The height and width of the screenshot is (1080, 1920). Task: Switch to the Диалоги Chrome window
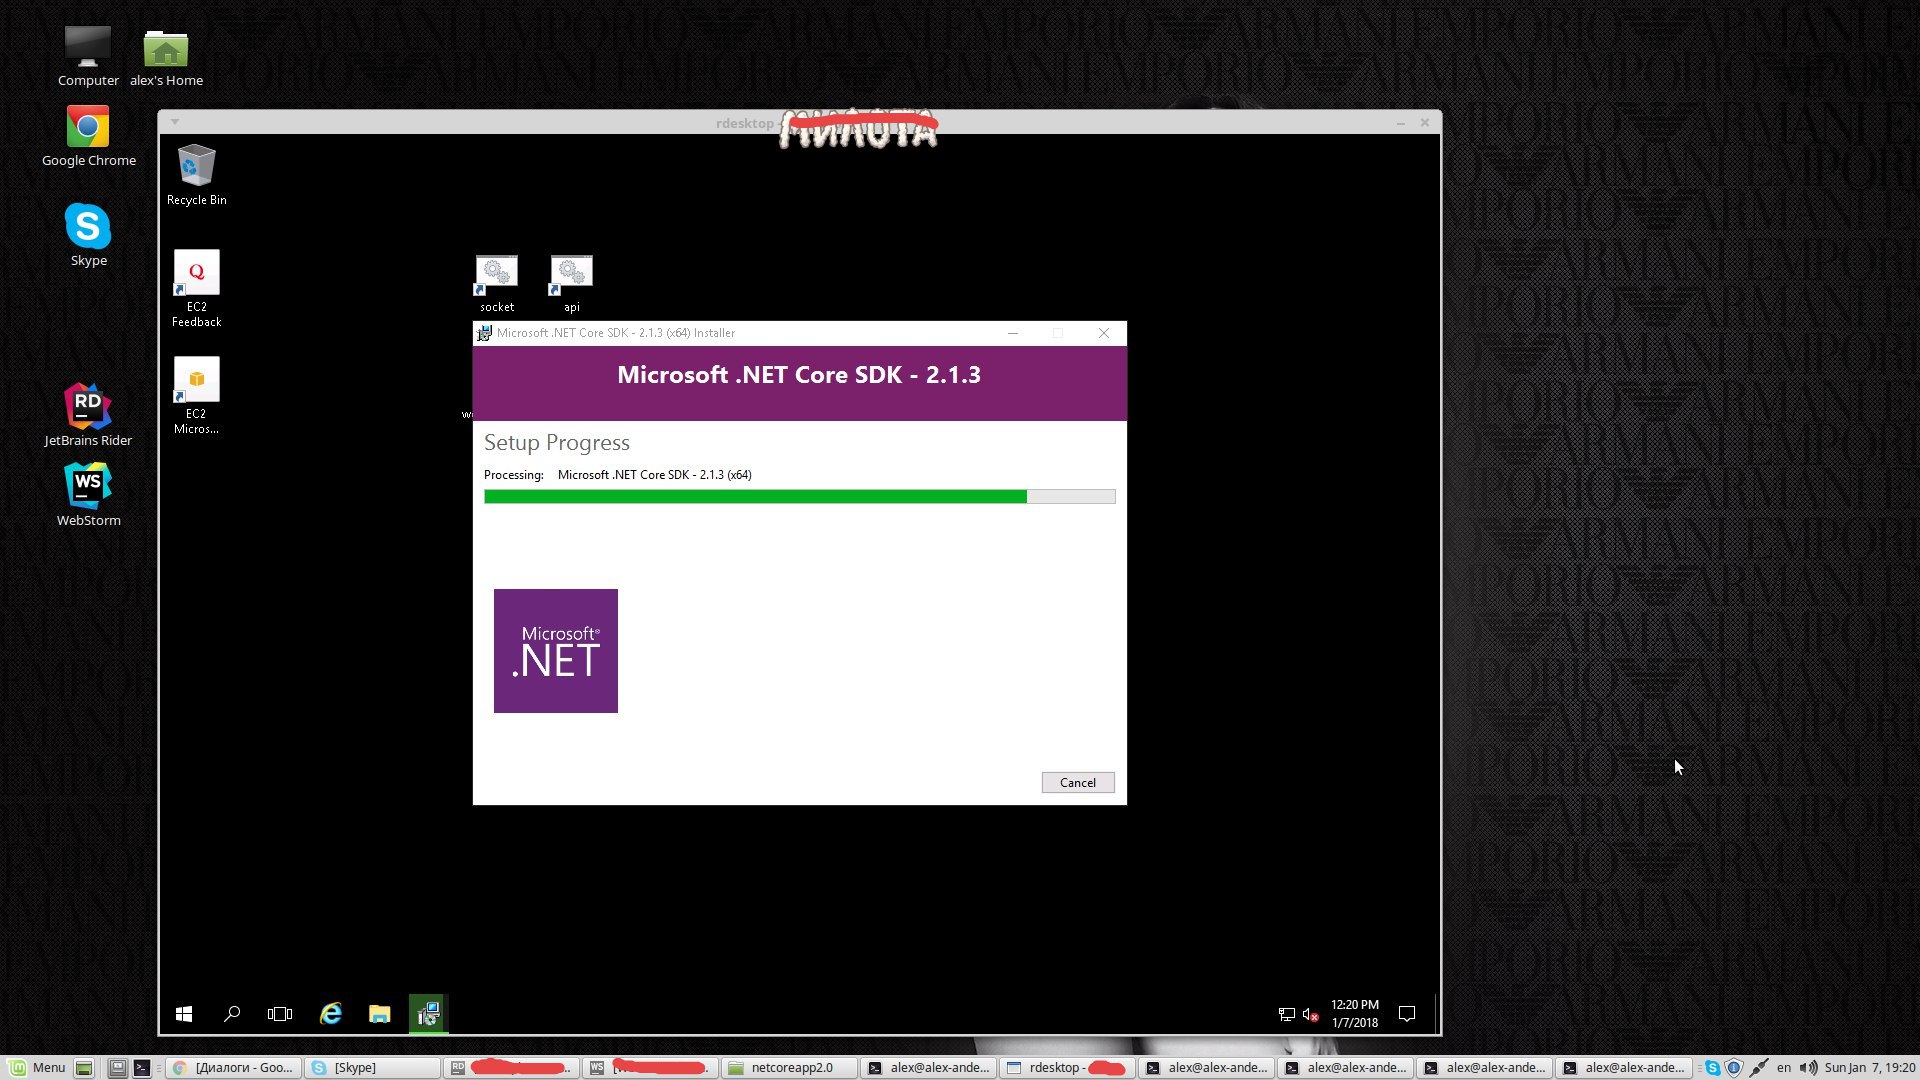click(x=233, y=1067)
